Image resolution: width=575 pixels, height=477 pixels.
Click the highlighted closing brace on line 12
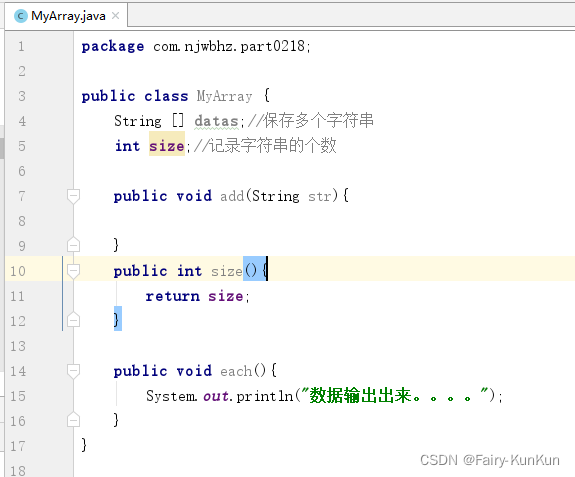coord(117,319)
